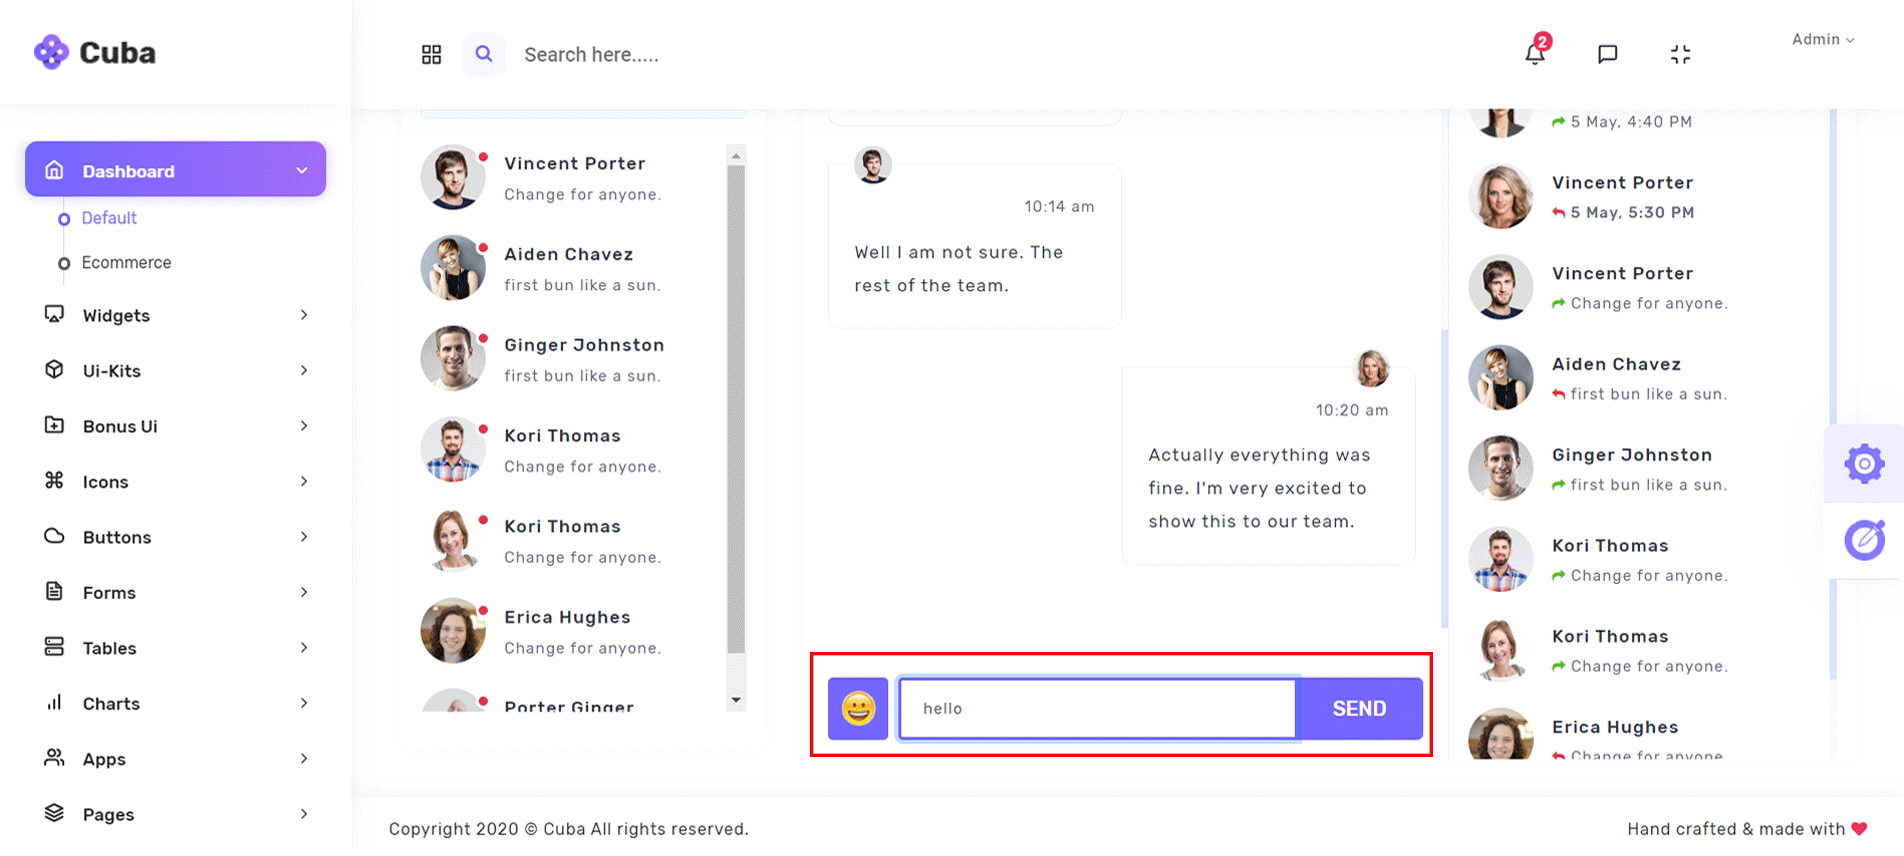Click the avatar on the 10:20 am message
Screen dimensions: 1904x856
1371,369
